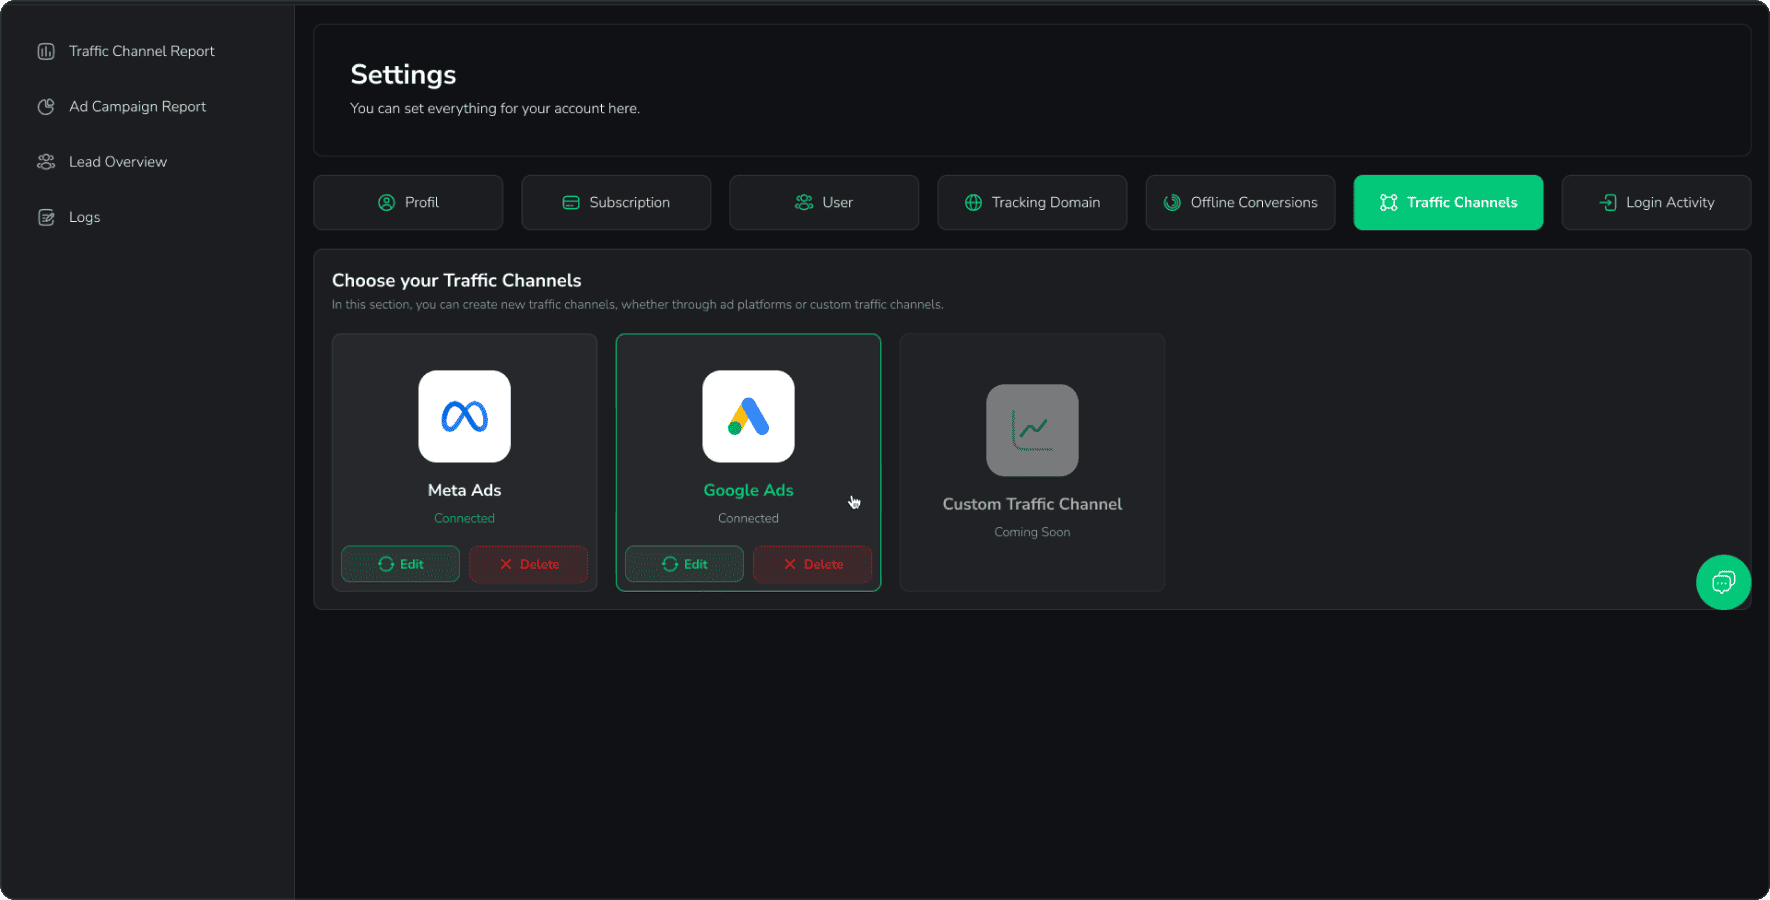Select the Tracking Domain tab

coord(1032,202)
